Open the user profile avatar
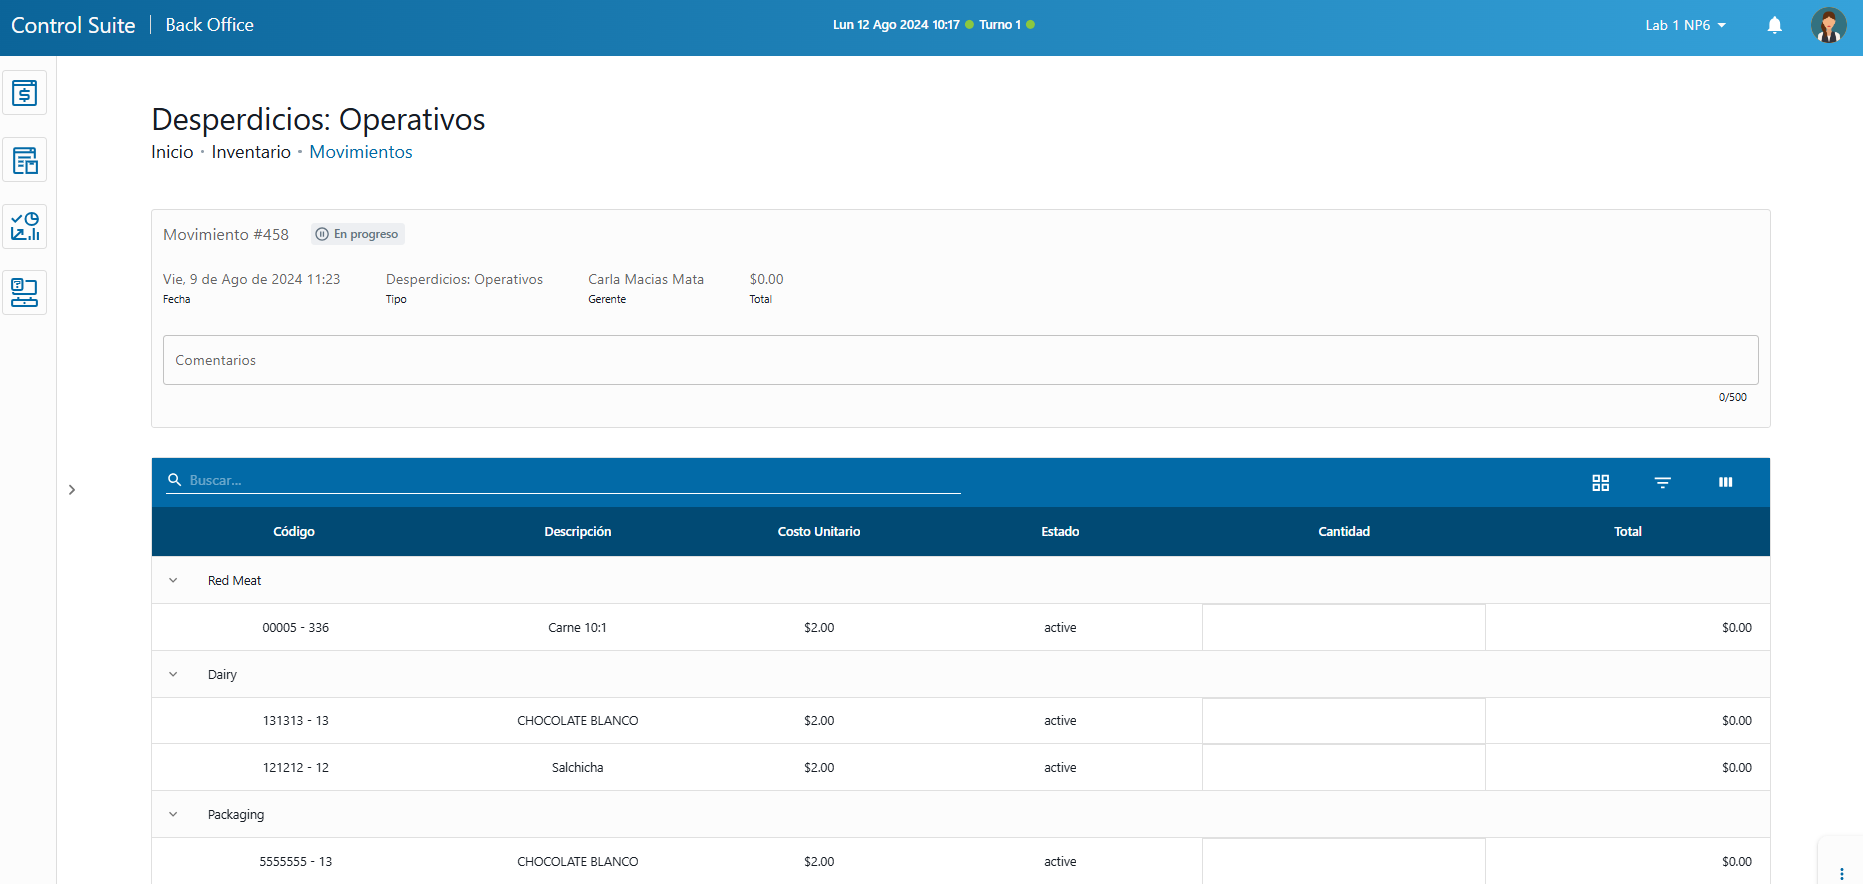 (x=1828, y=25)
